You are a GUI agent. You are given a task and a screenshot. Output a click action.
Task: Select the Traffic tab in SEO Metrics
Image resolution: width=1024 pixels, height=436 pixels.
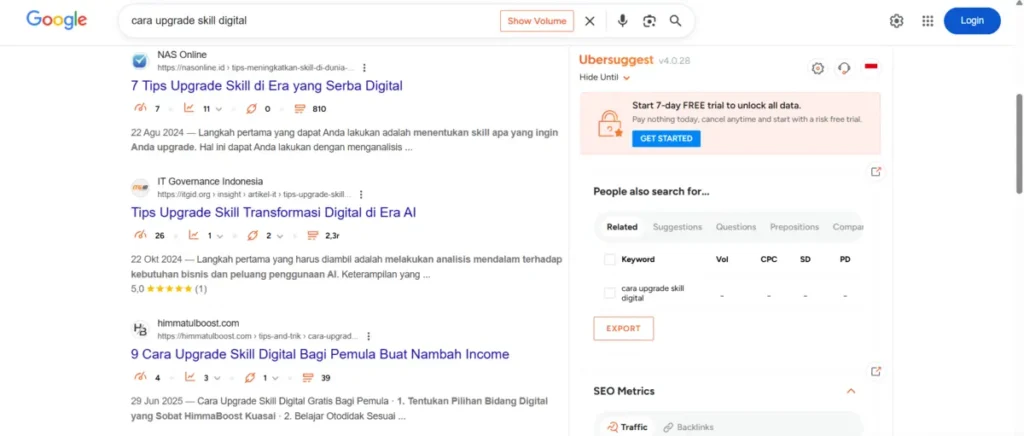pyautogui.click(x=627, y=427)
